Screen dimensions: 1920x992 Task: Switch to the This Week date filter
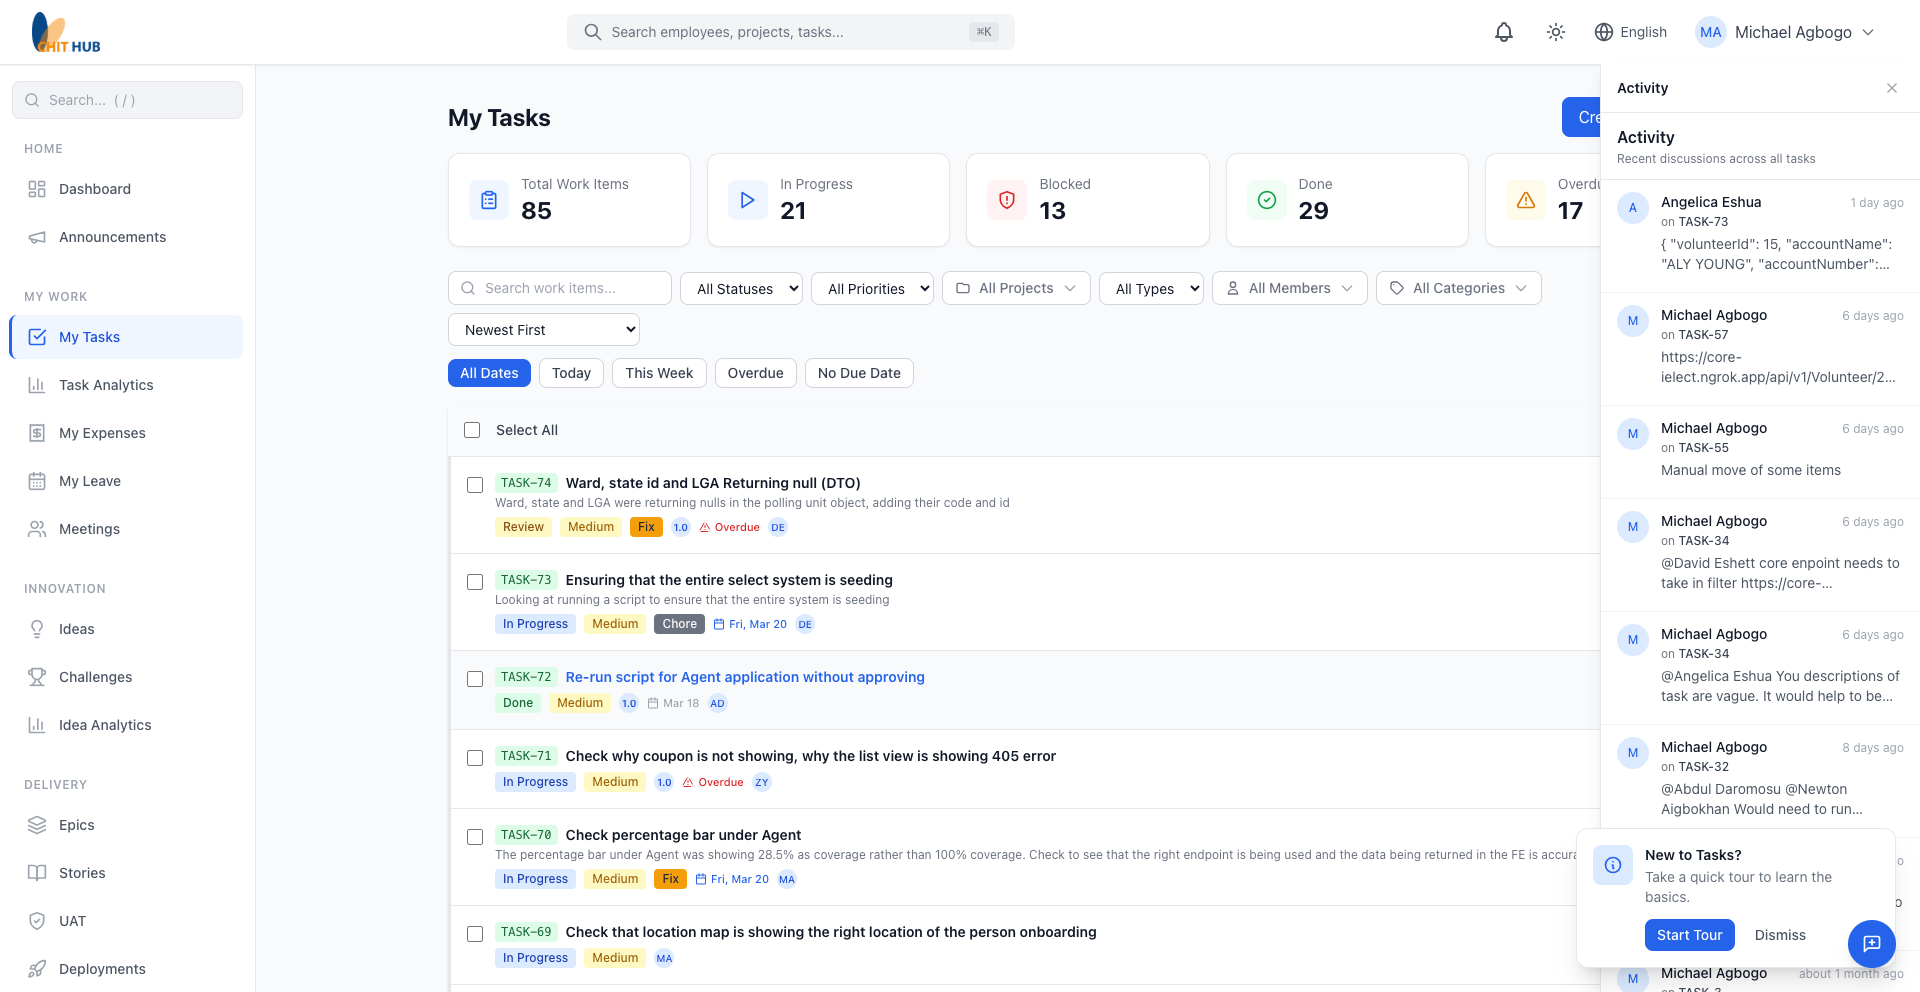point(658,372)
